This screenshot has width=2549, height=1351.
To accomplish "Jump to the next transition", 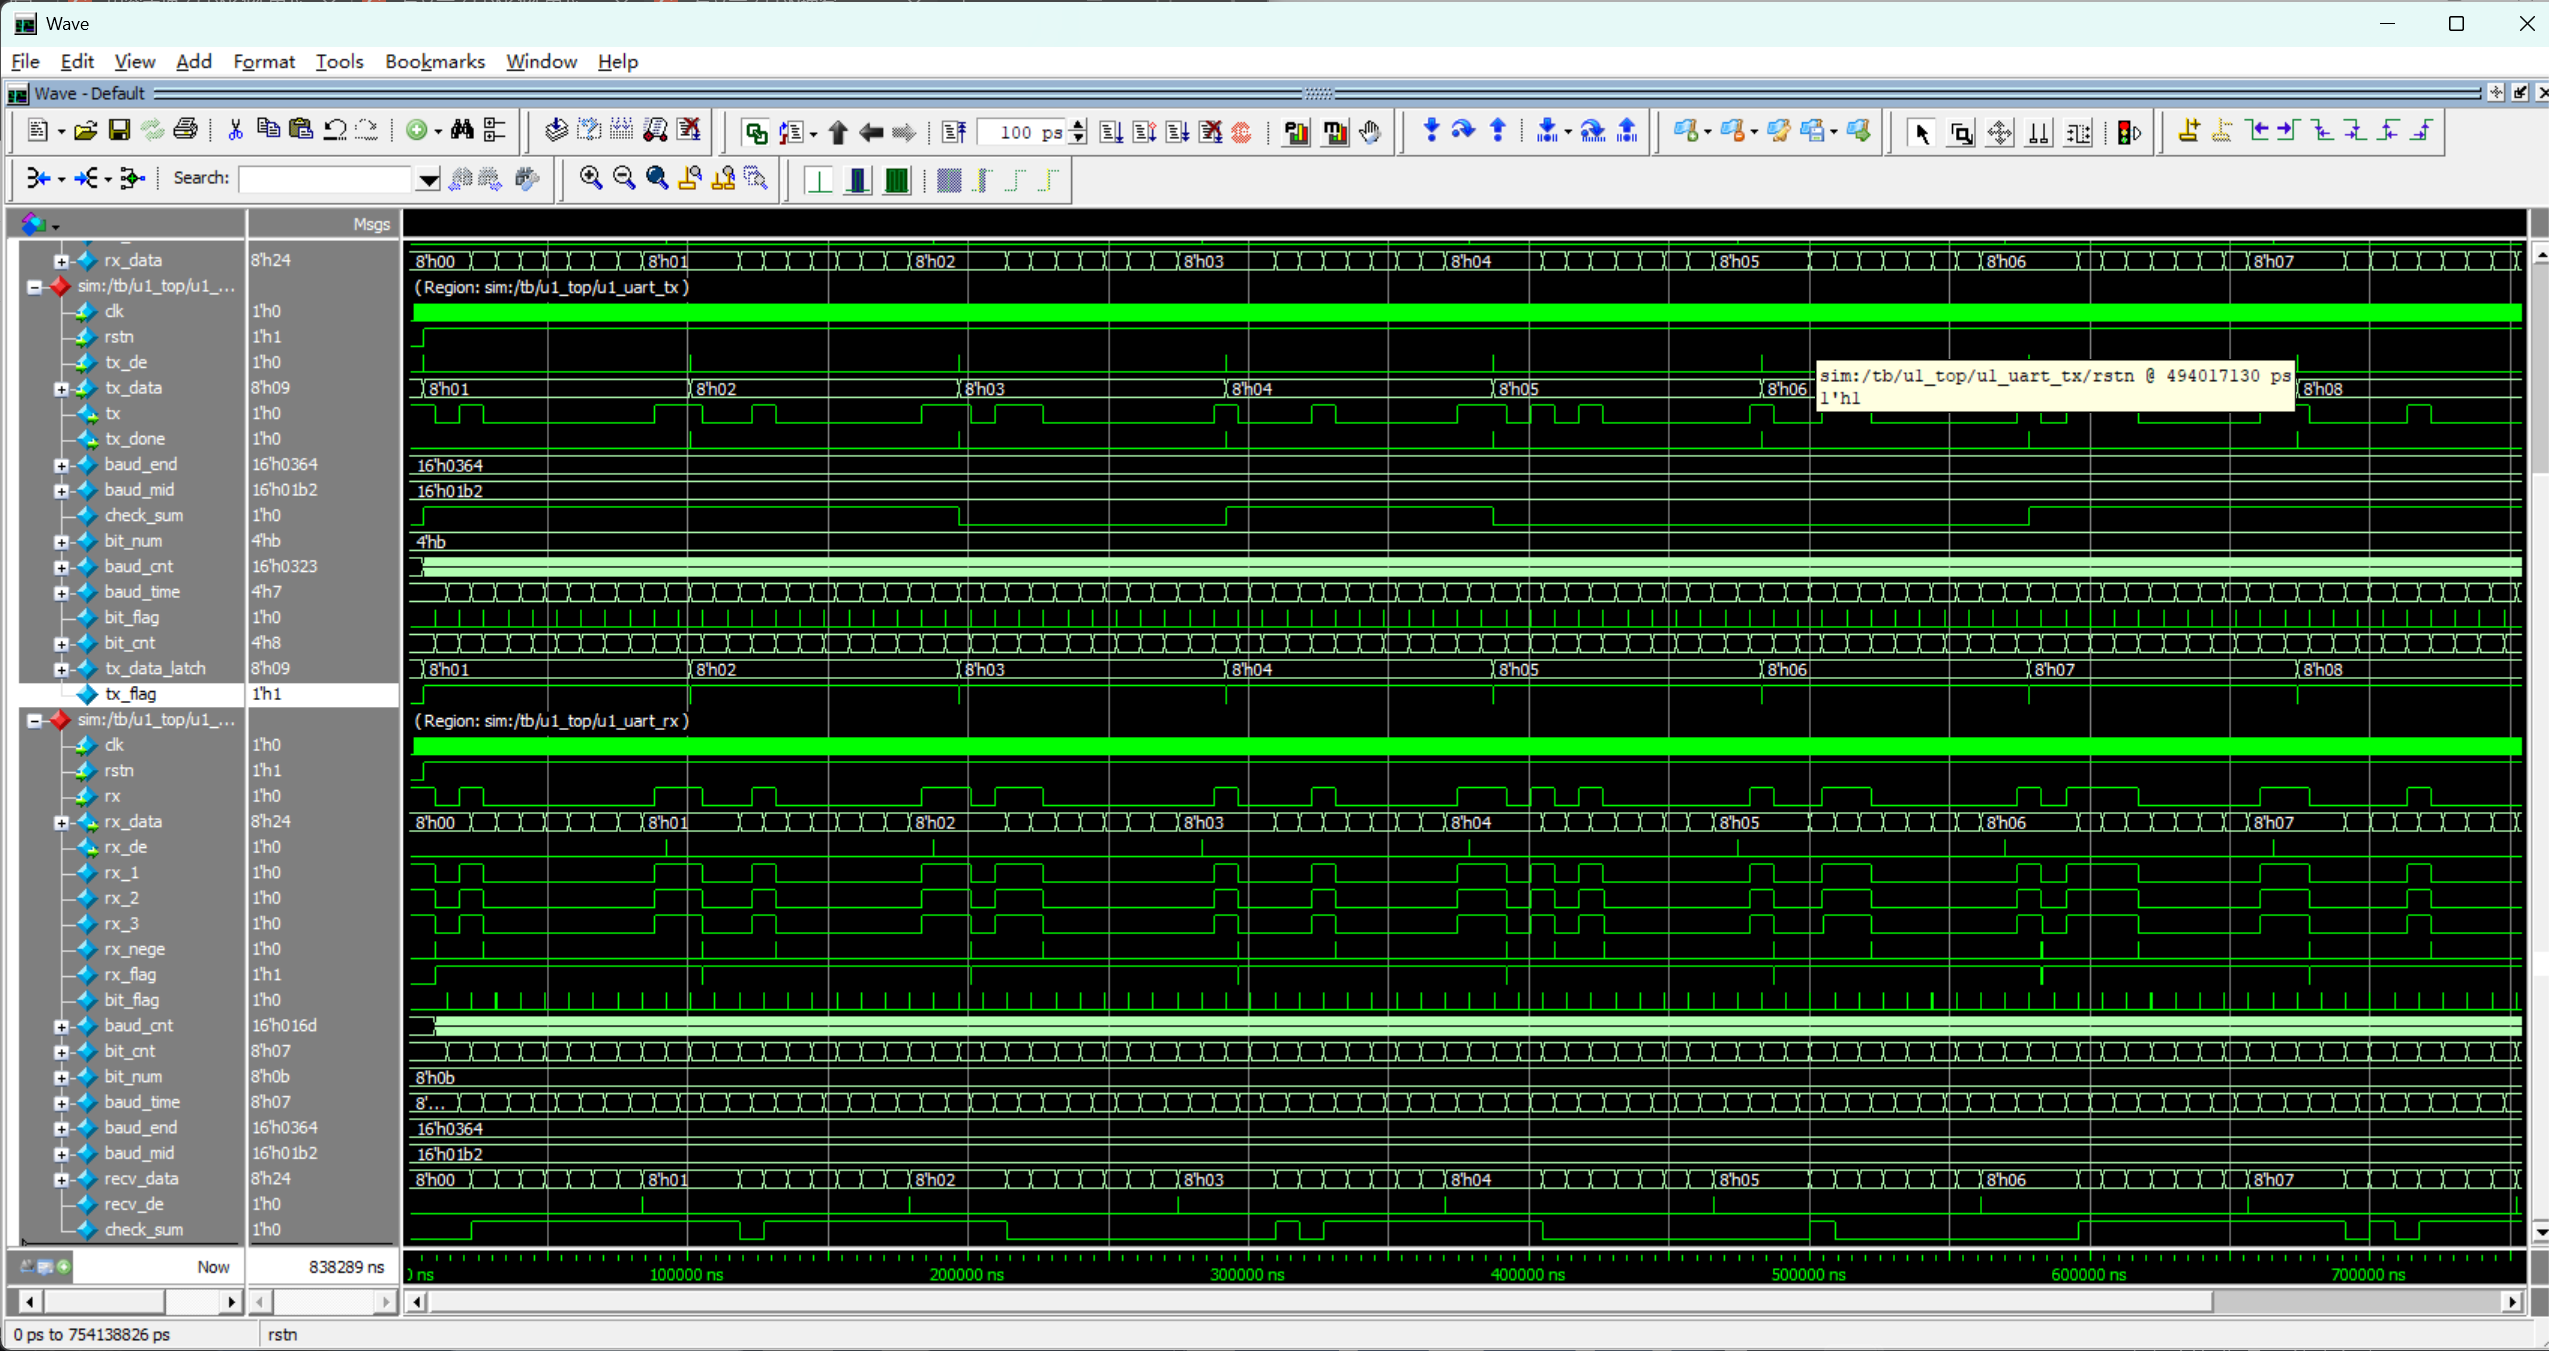I will (2288, 131).
